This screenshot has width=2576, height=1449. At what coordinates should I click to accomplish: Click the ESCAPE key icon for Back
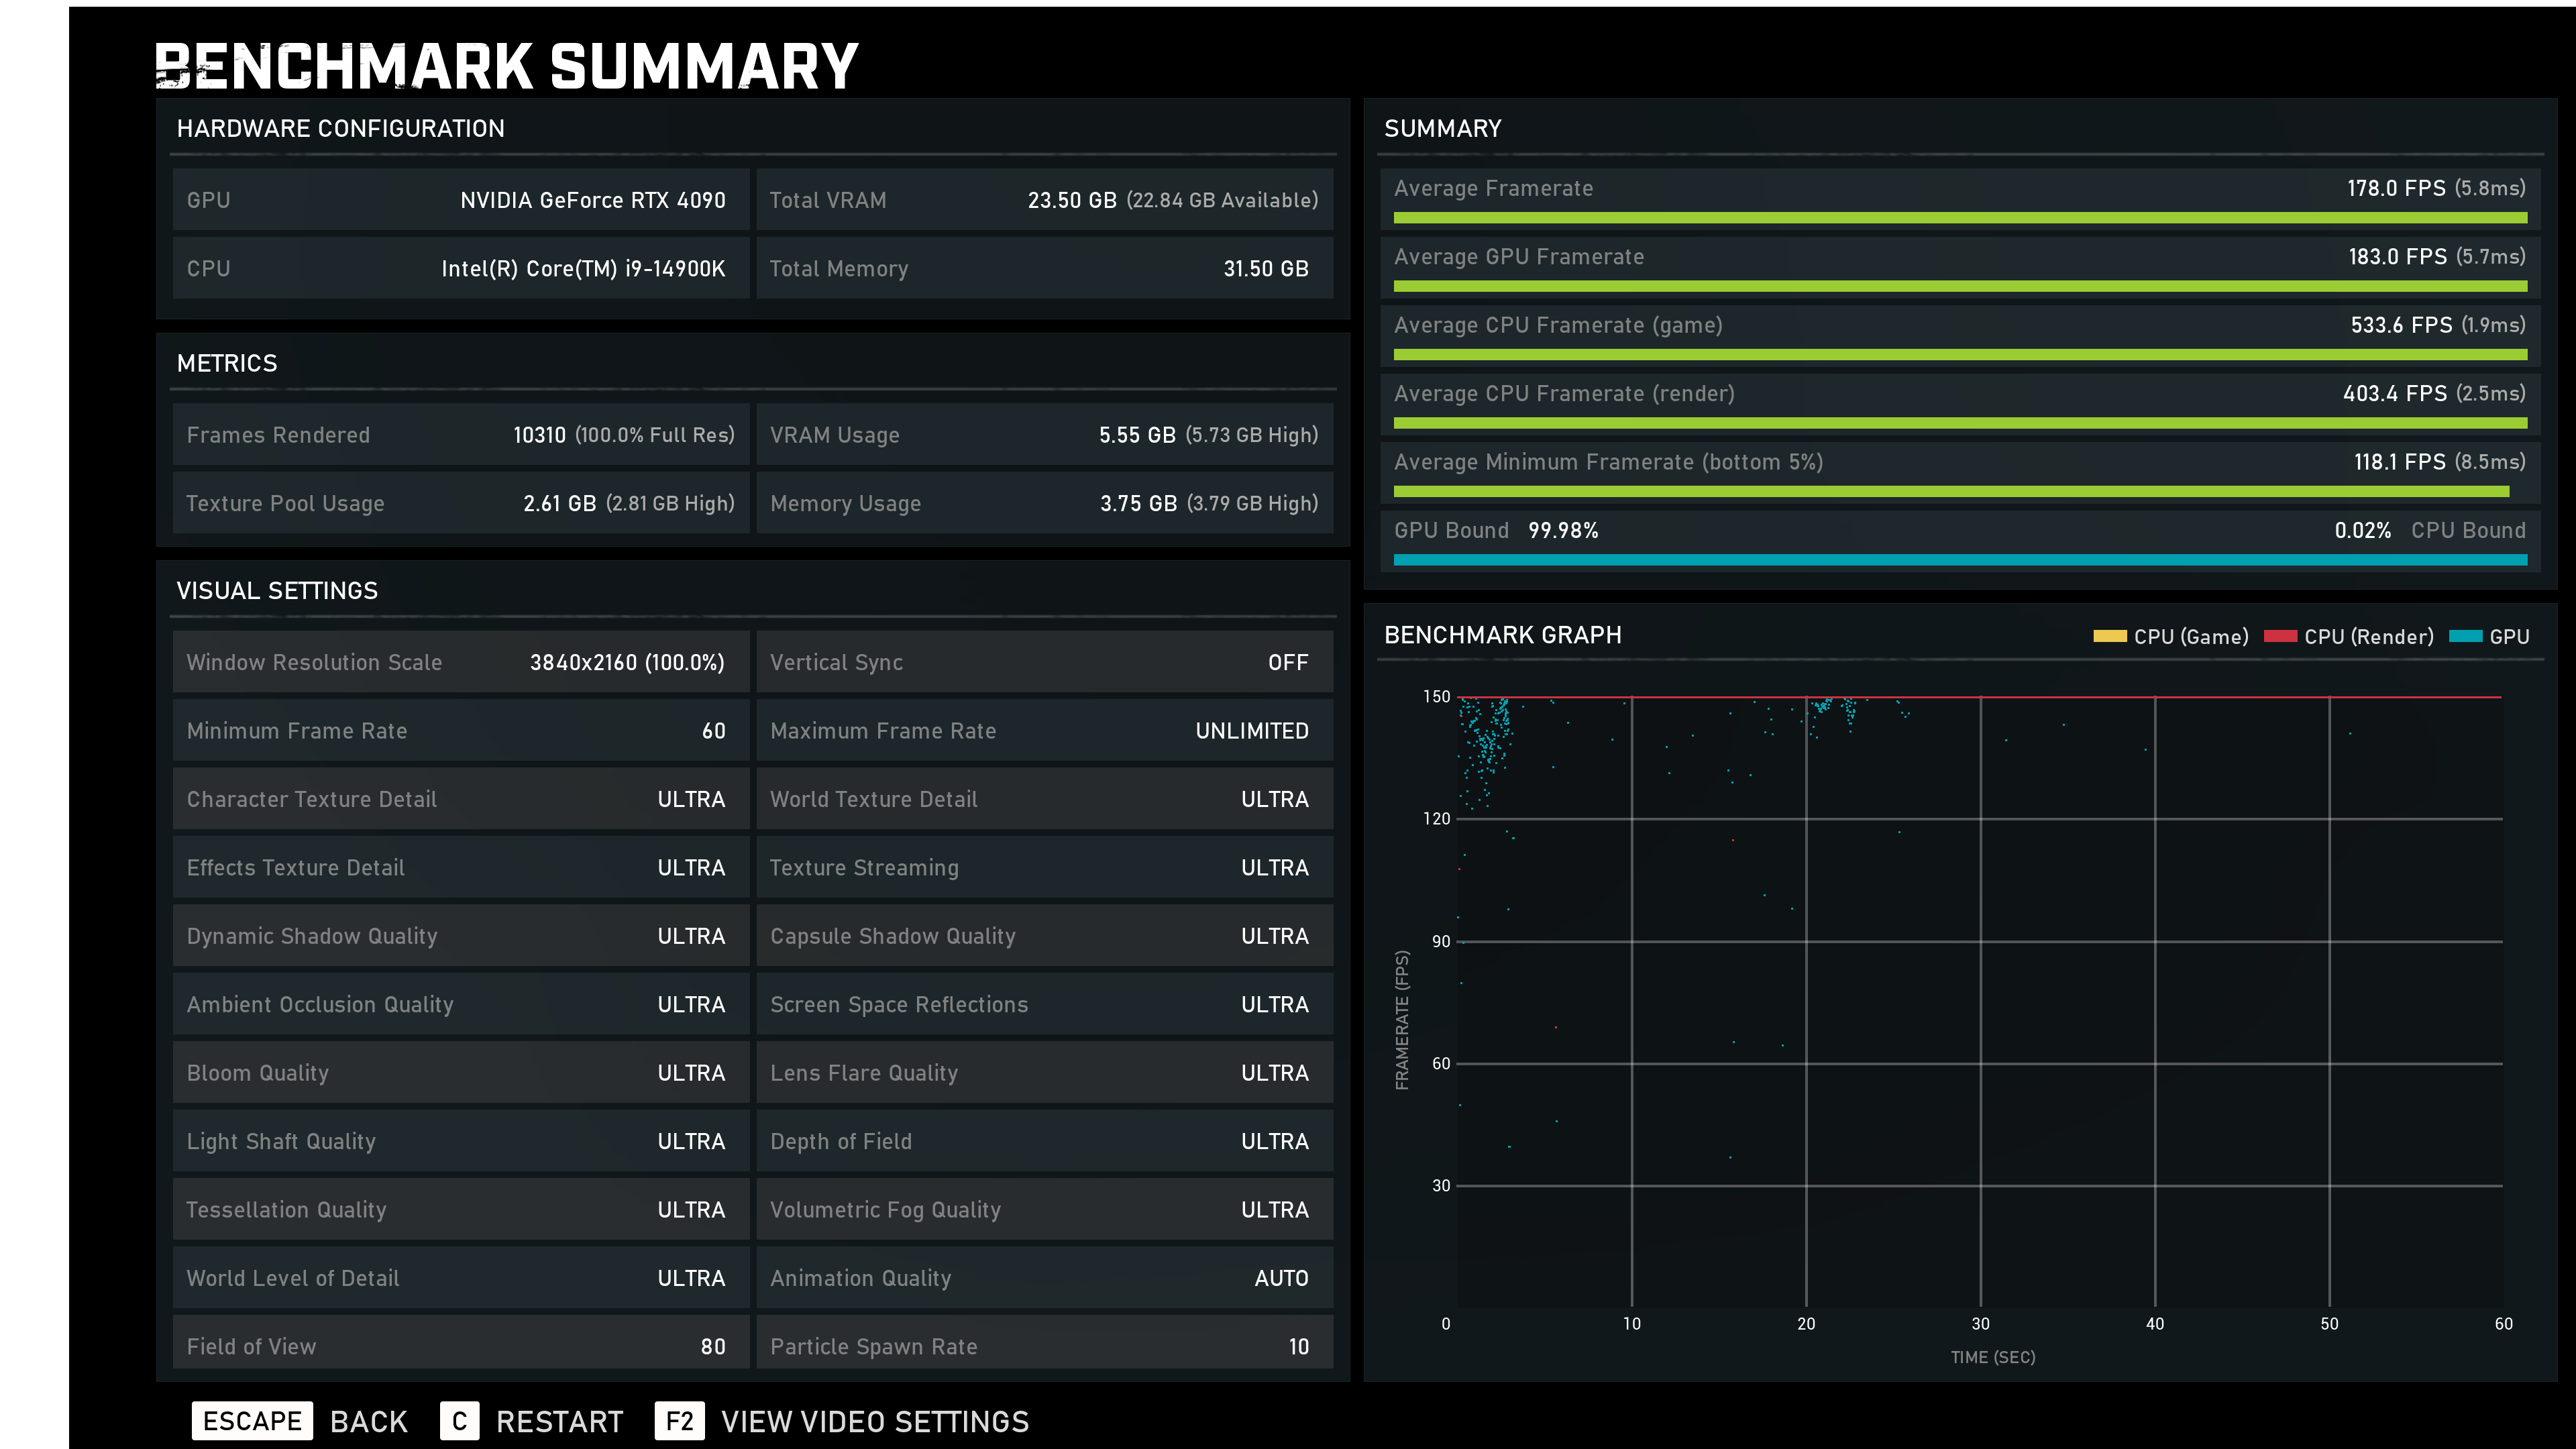point(252,1421)
